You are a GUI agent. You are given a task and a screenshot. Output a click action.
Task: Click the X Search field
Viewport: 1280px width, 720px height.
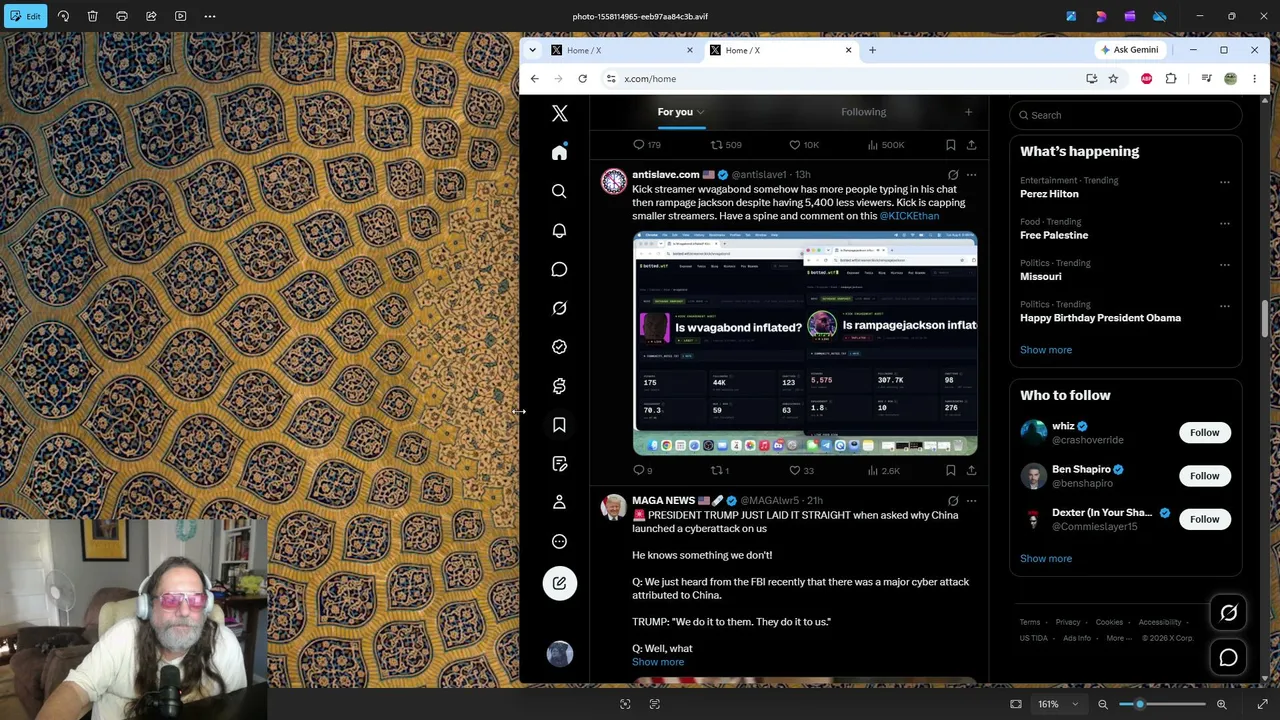1126,115
